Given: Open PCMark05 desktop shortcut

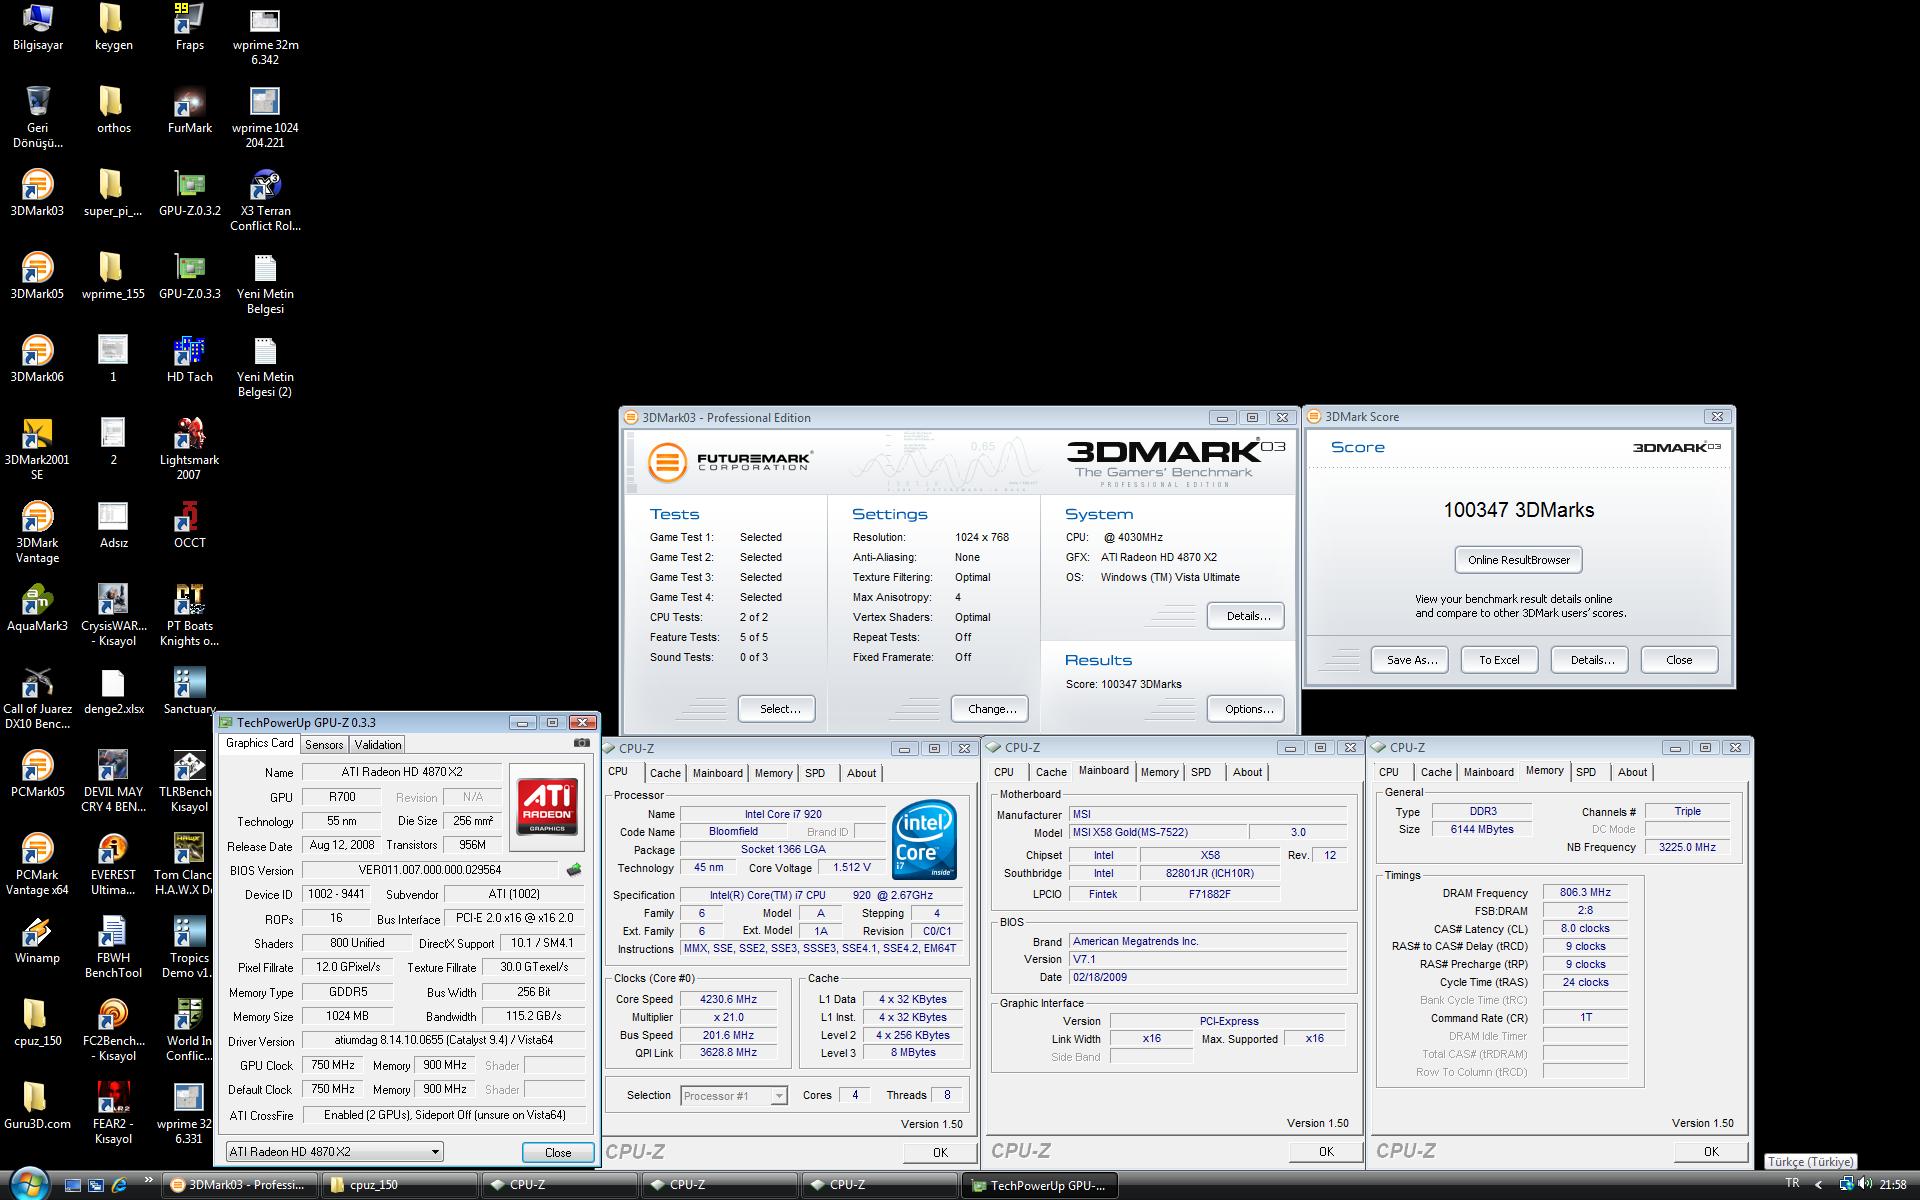Looking at the screenshot, I should pos(37,774).
